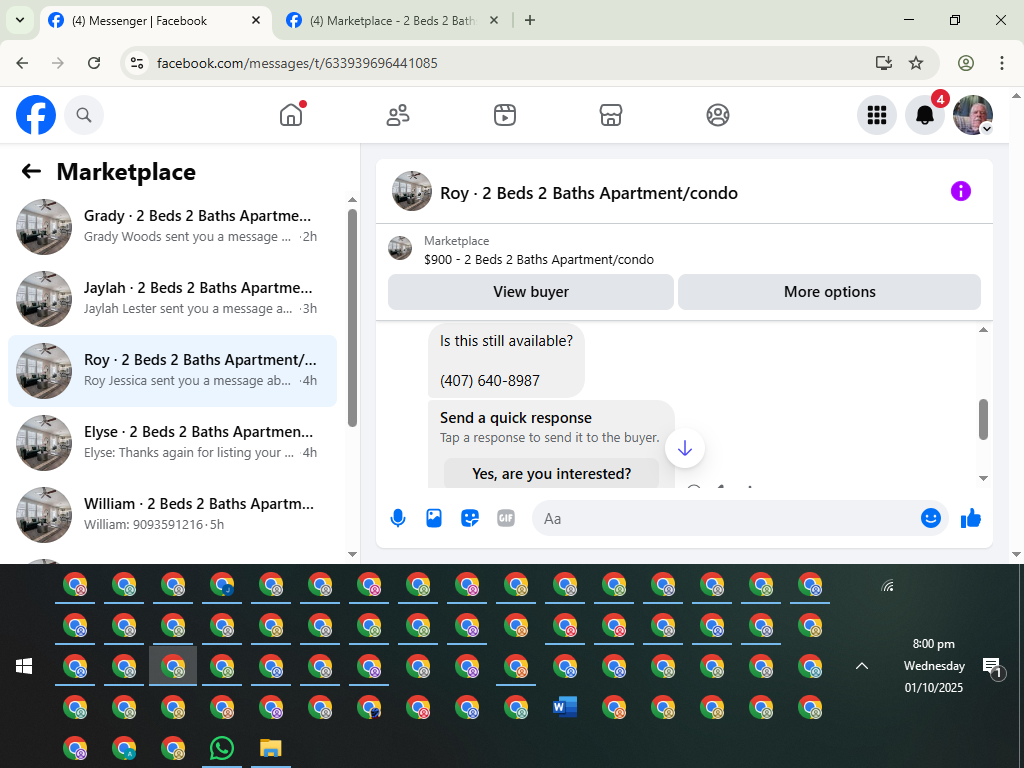Click the address bar URL

click(x=297, y=63)
